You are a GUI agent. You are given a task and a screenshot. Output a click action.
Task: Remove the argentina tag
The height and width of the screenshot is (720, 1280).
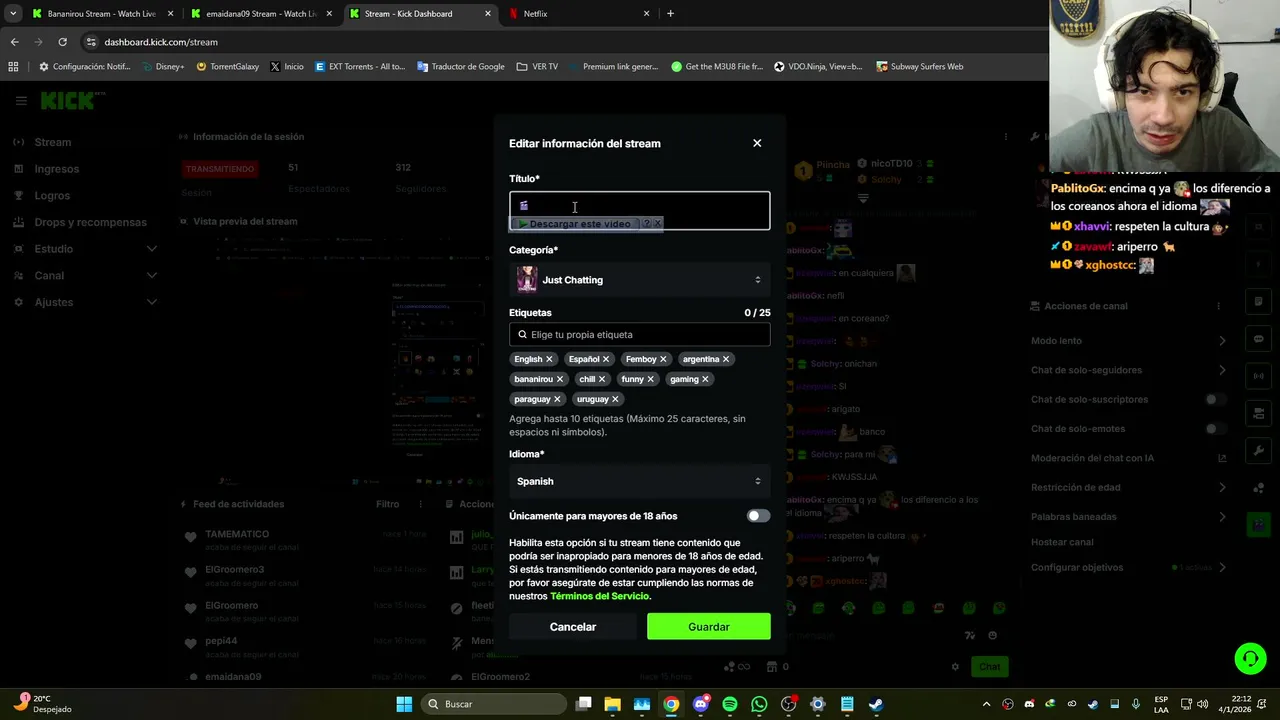pos(726,359)
